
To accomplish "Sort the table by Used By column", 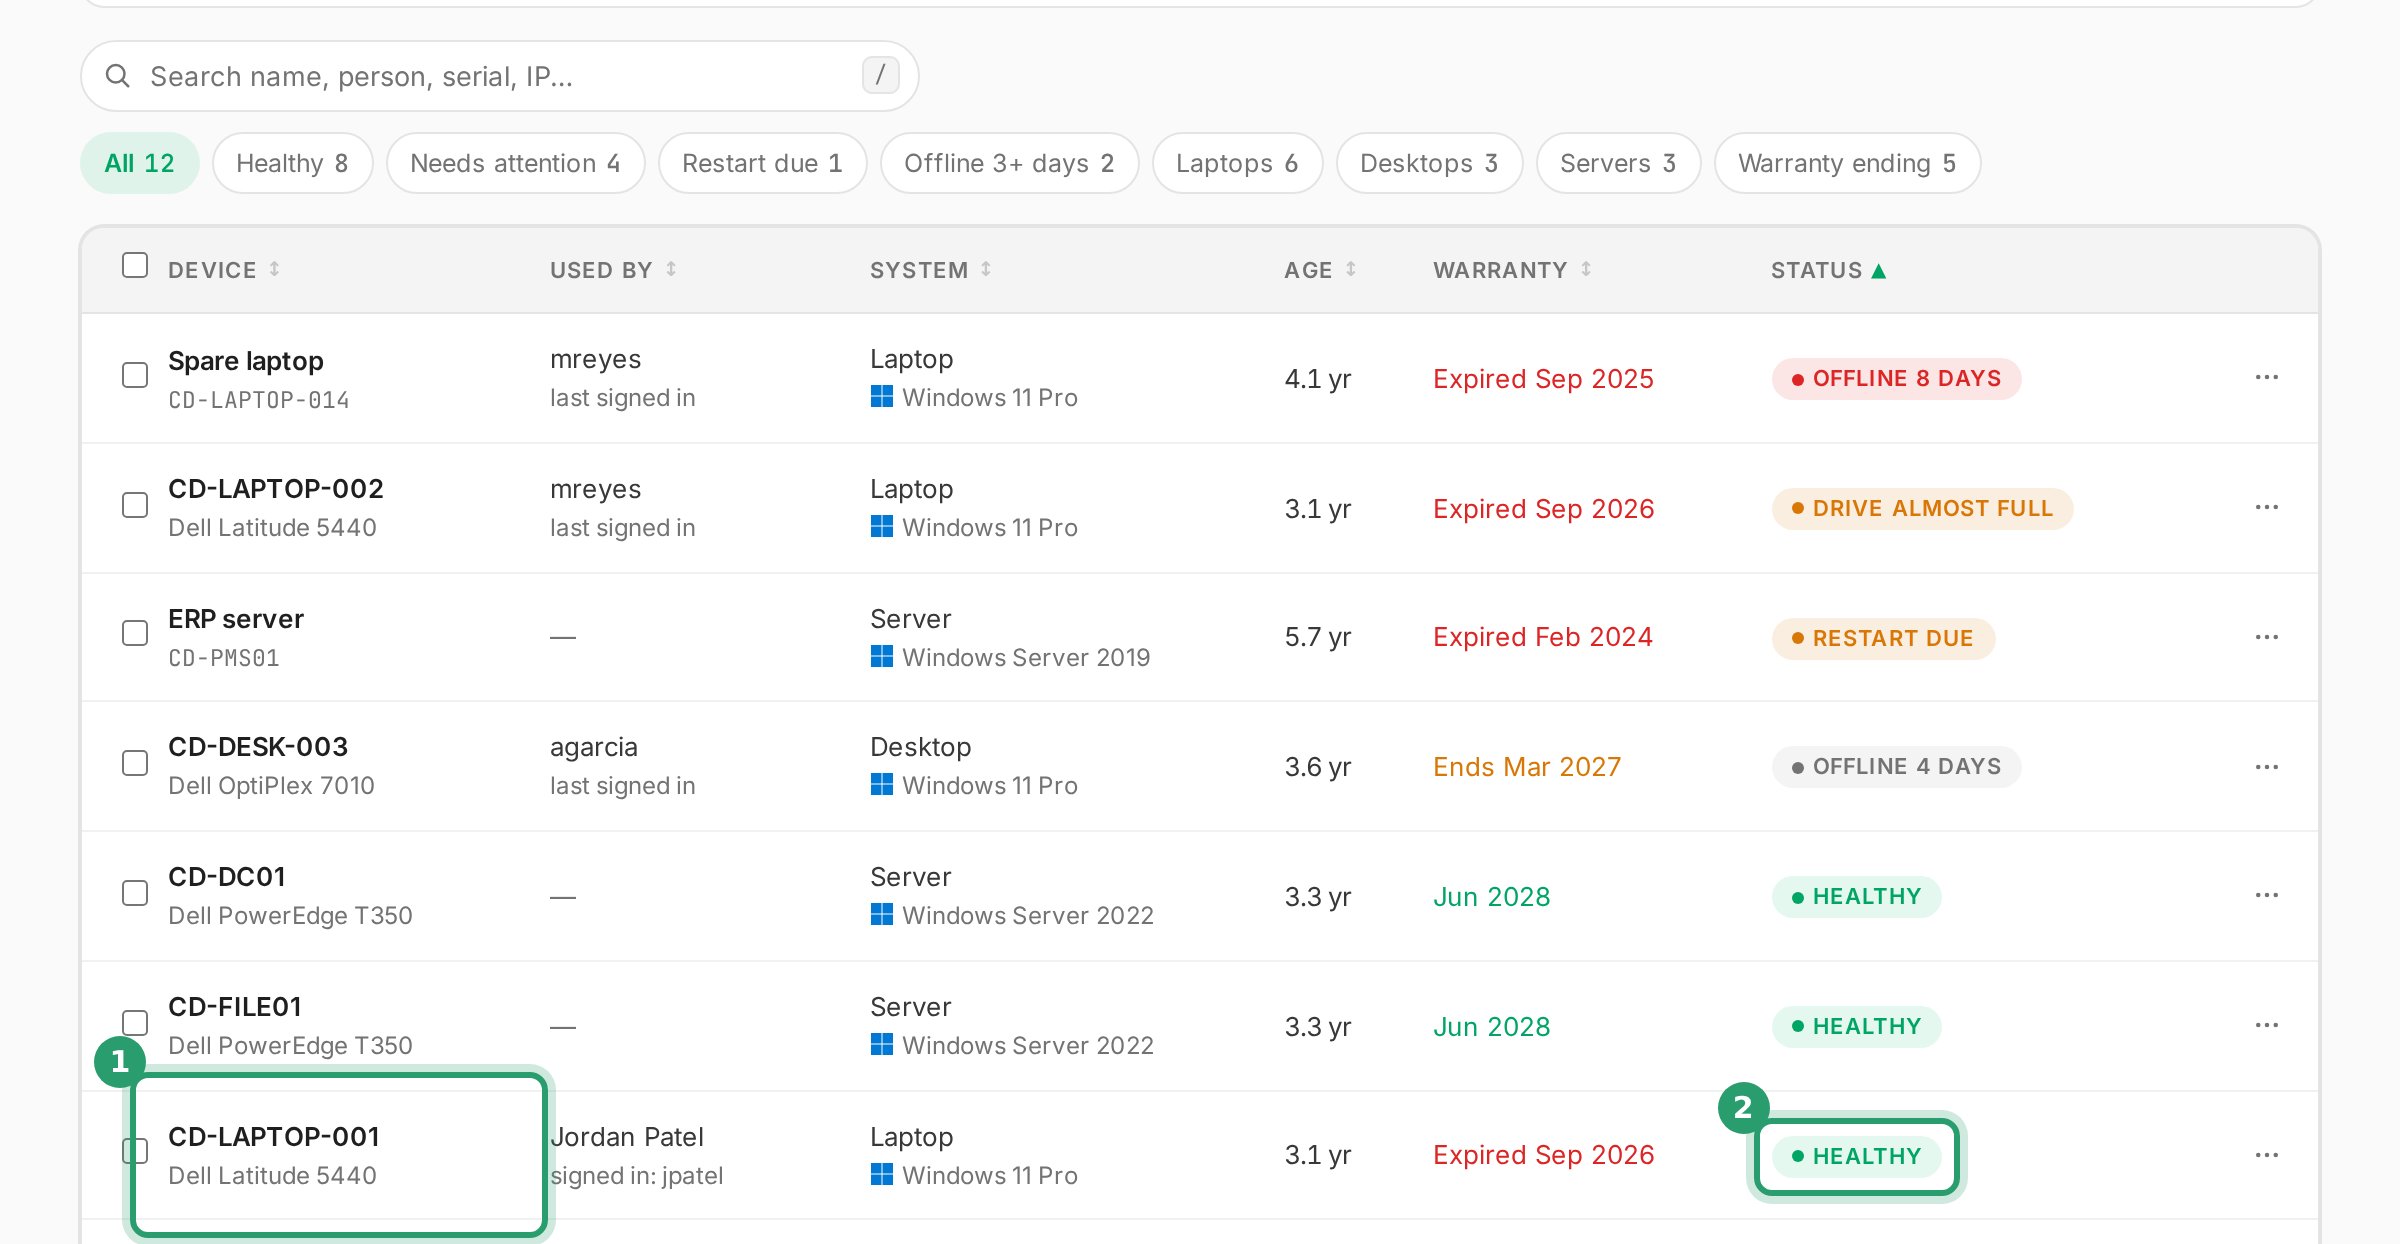I will point(613,270).
